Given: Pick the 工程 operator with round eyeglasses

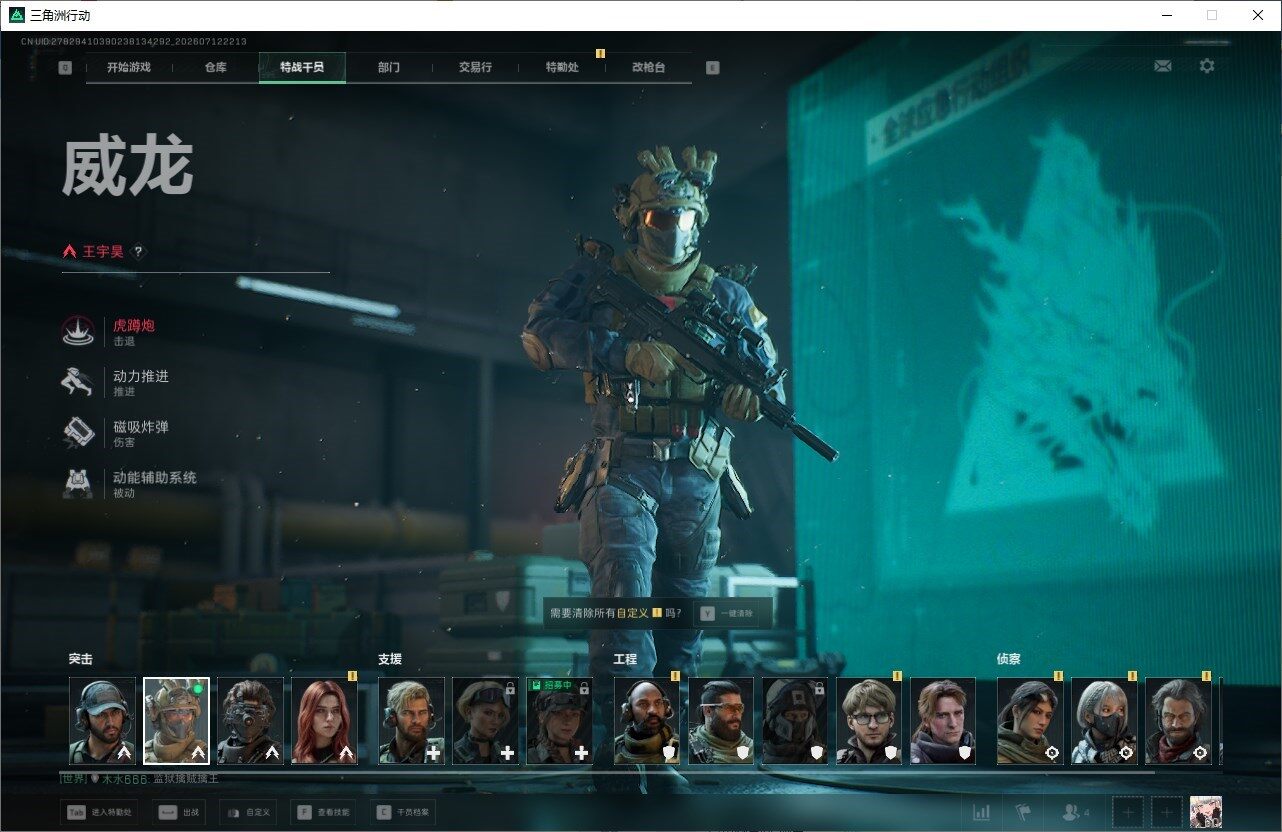Looking at the screenshot, I should click(x=868, y=721).
